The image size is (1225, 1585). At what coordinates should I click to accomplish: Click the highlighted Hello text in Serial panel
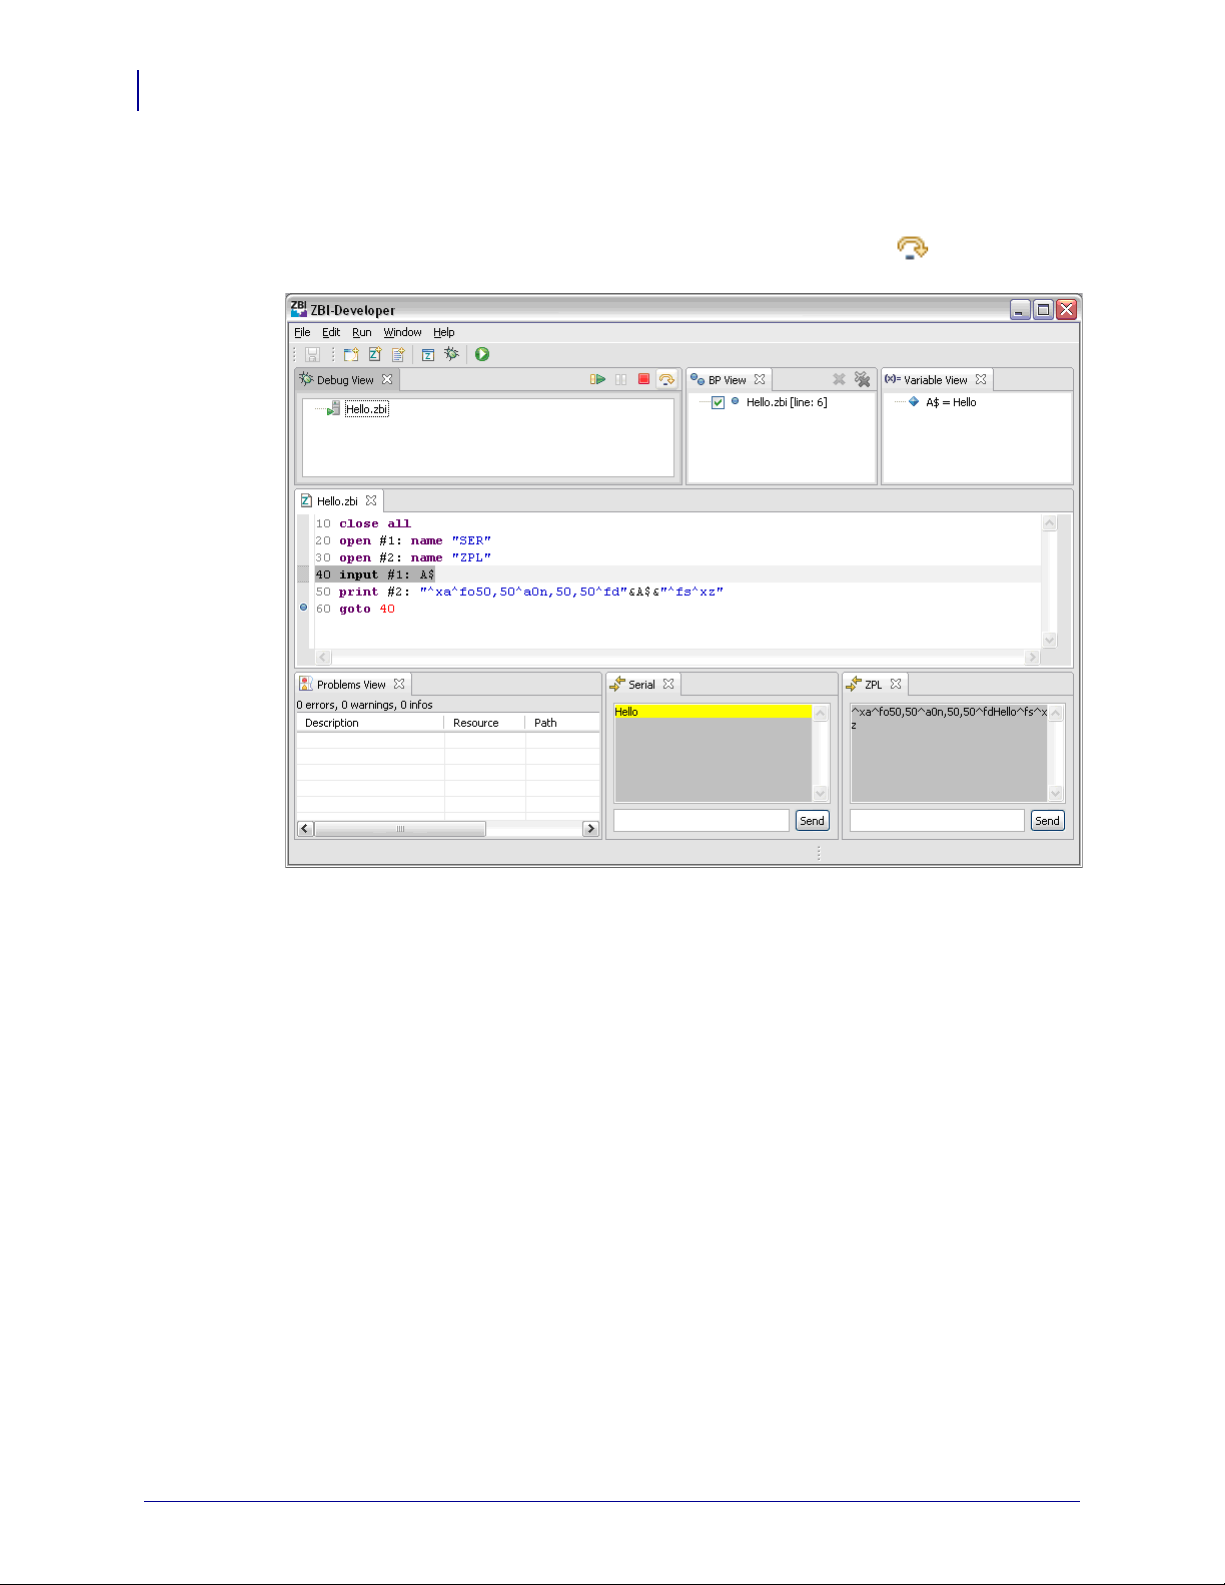(x=627, y=712)
